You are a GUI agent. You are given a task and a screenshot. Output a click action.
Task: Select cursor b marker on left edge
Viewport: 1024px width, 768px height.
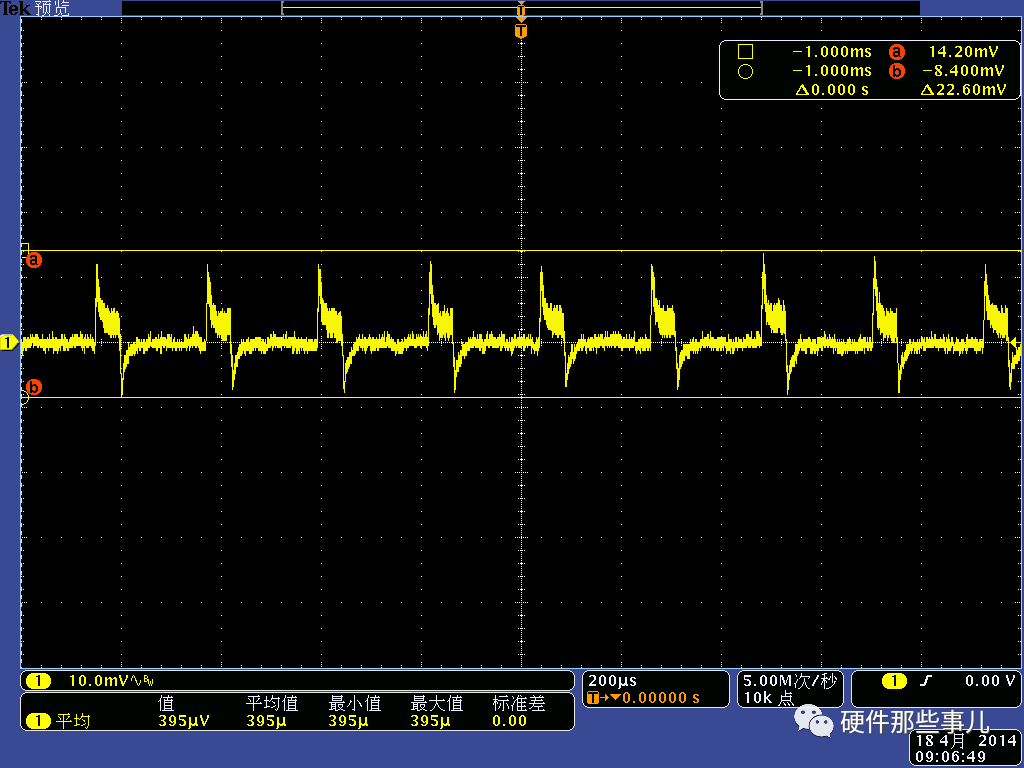(x=34, y=387)
